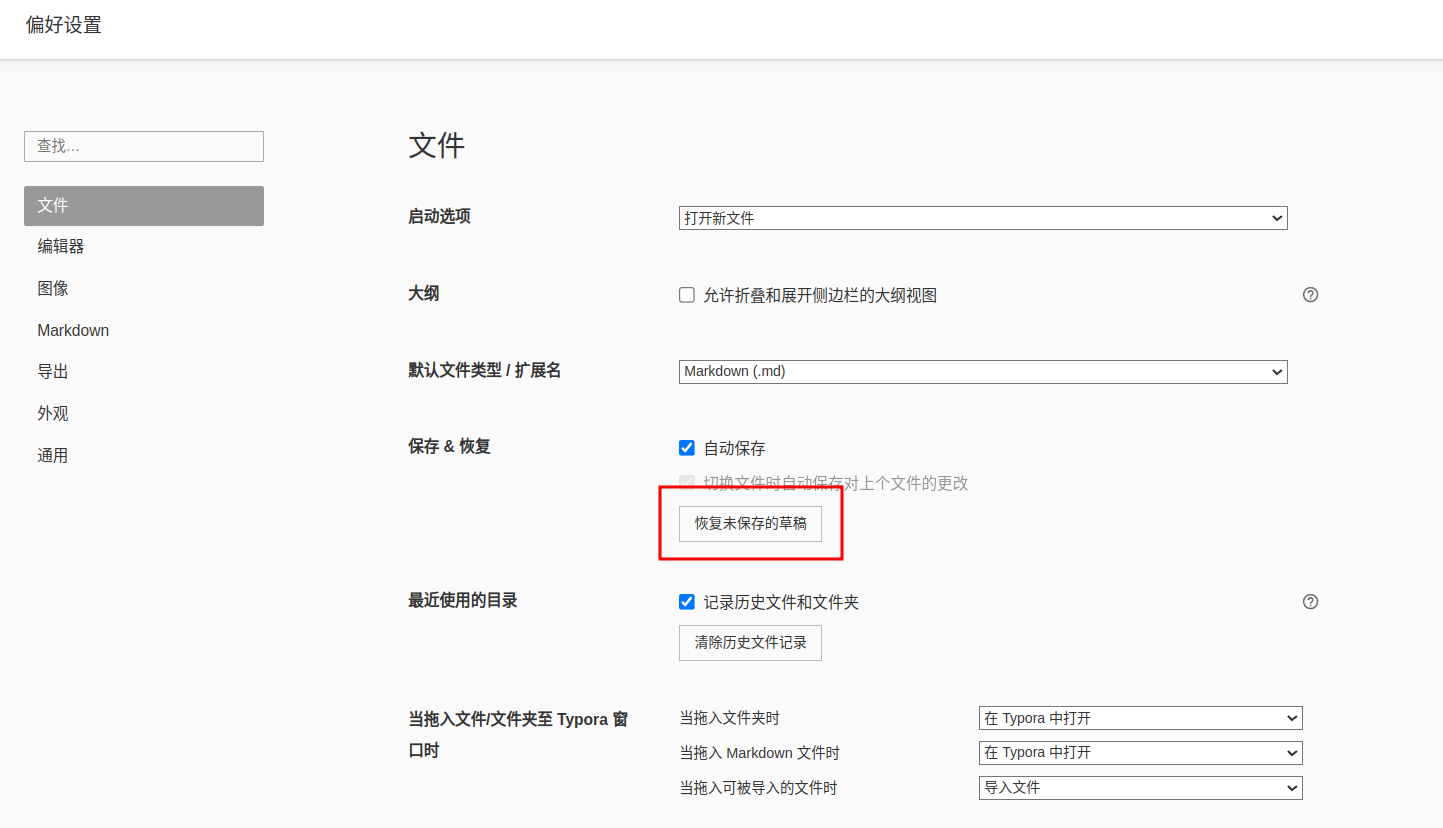Open the 外观 settings section
1443x828 pixels.
click(53, 414)
